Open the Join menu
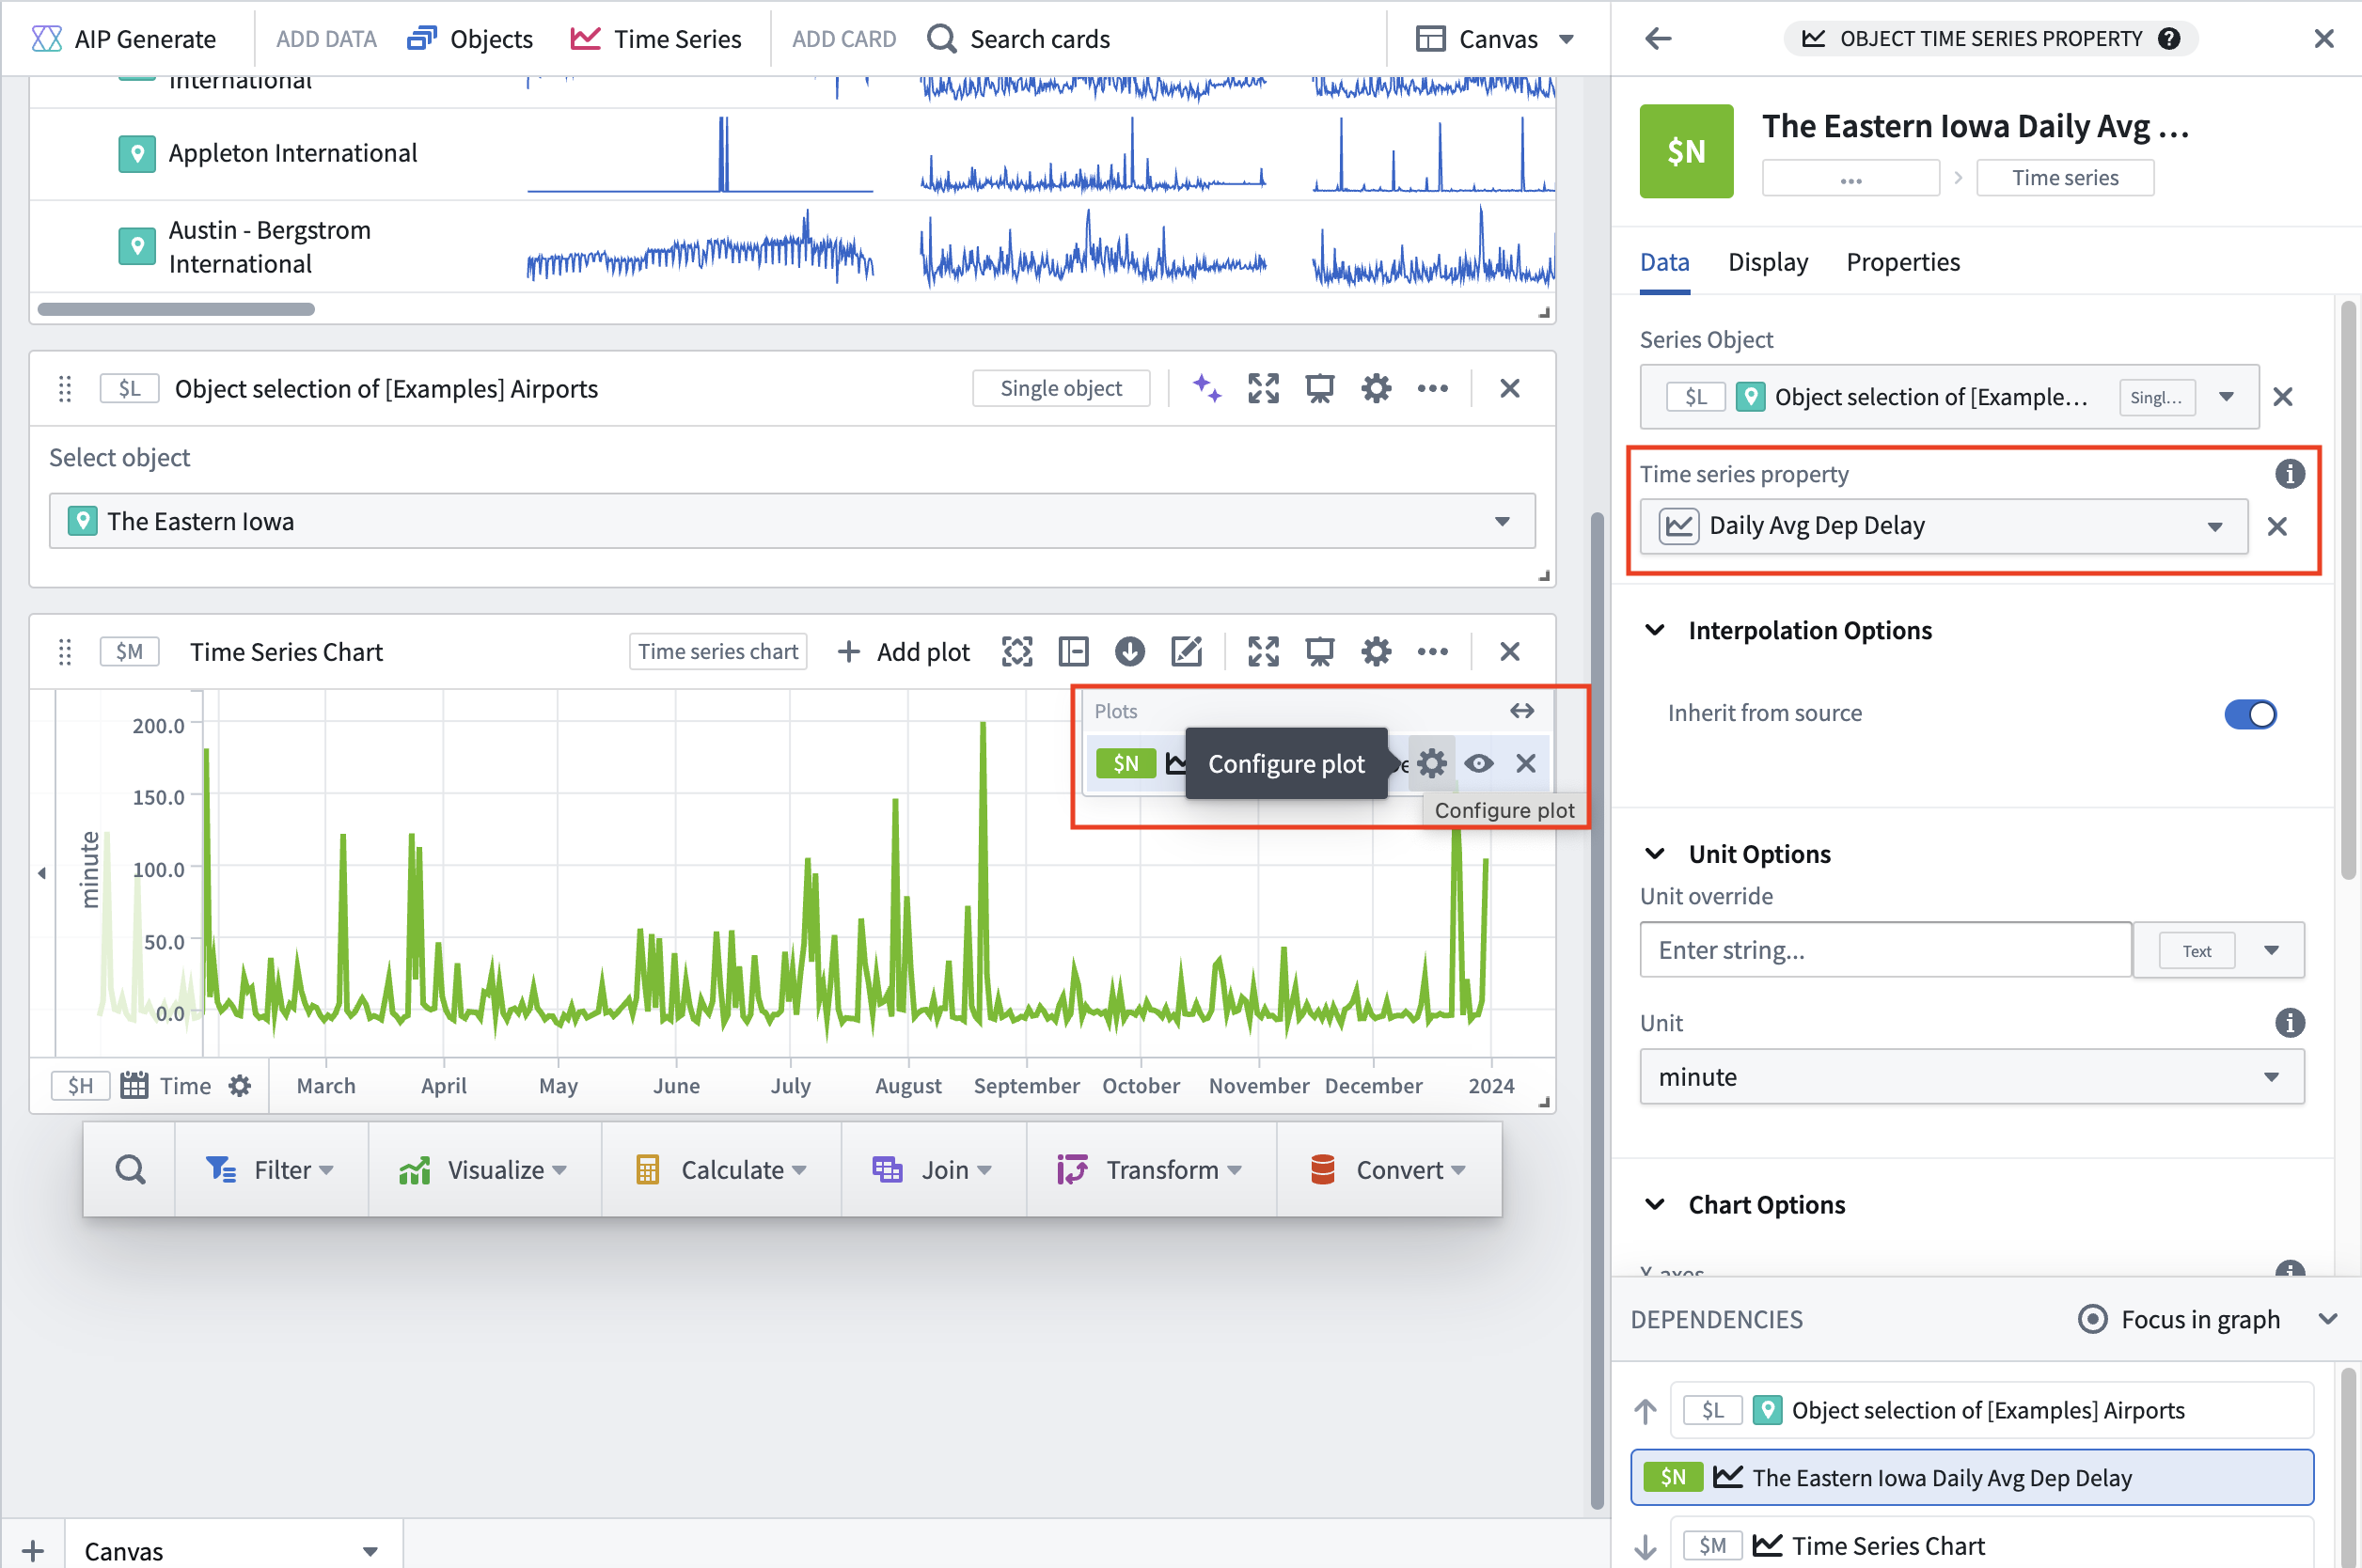Screen dimensions: 2362x1568 [x=933, y=1169]
